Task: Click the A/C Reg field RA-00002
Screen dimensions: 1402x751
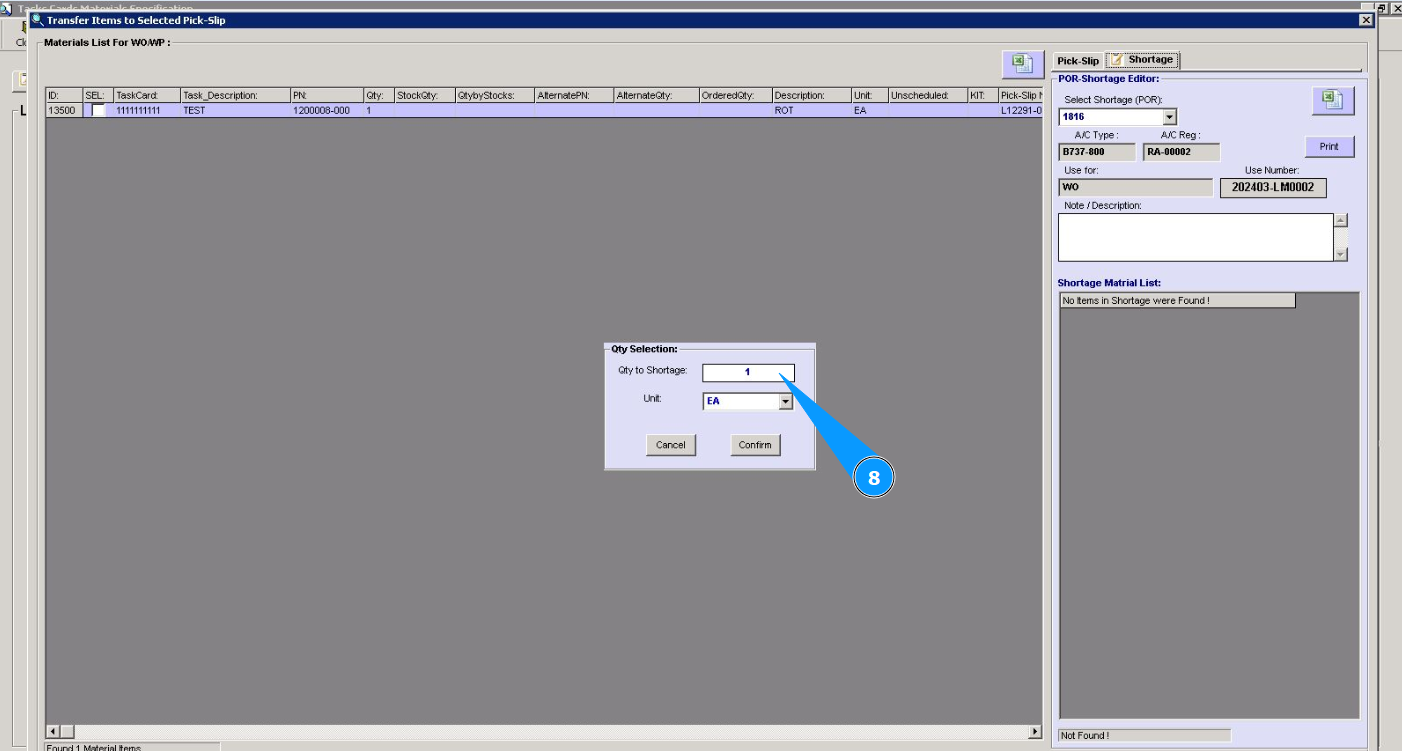Action: [x=1181, y=153]
